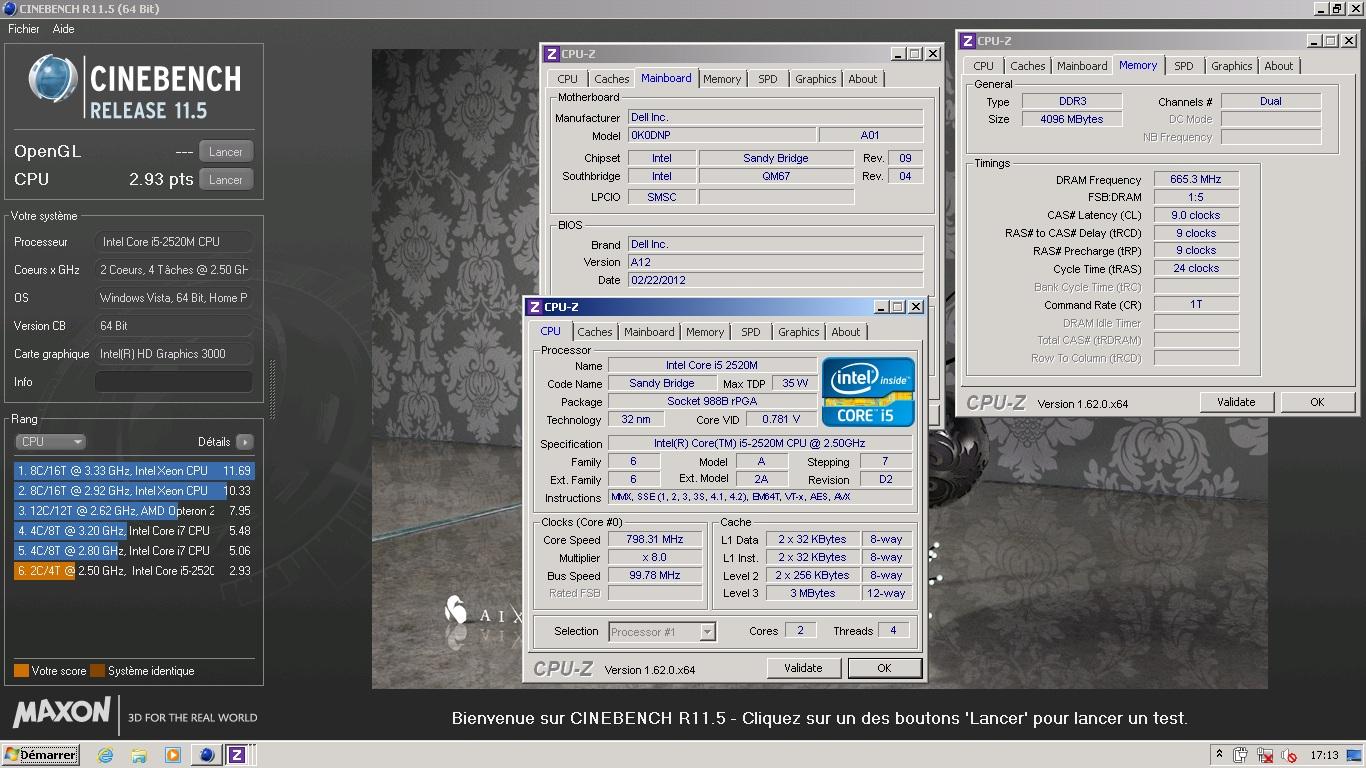The width and height of the screenshot is (1366, 768).
Task: Select rank 4 Core i7 3.20 GHz row
Action: tap(134, 531)
